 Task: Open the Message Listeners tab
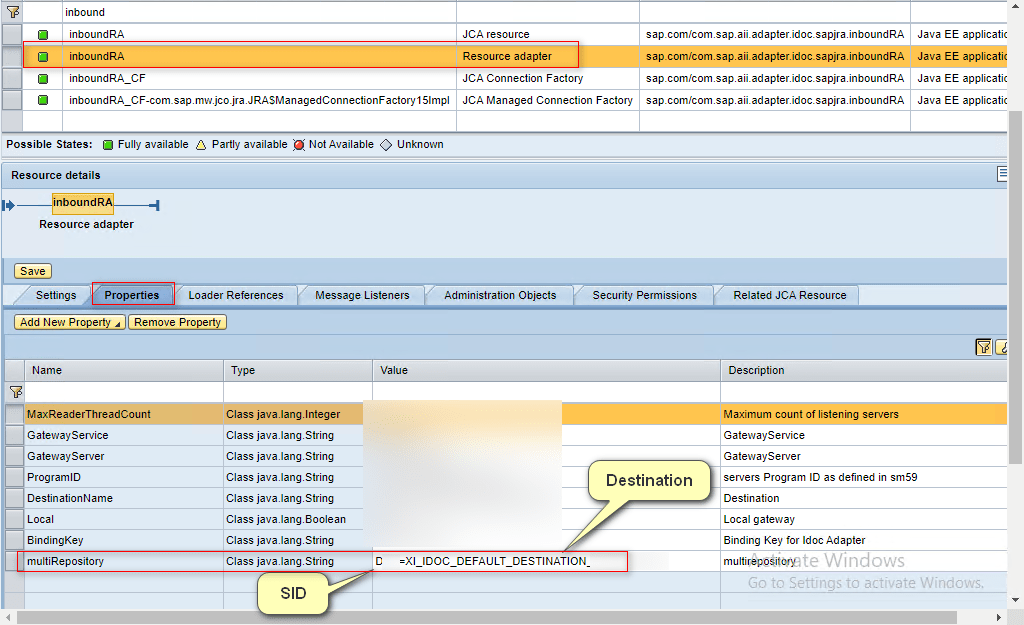[x=362, y=295]
